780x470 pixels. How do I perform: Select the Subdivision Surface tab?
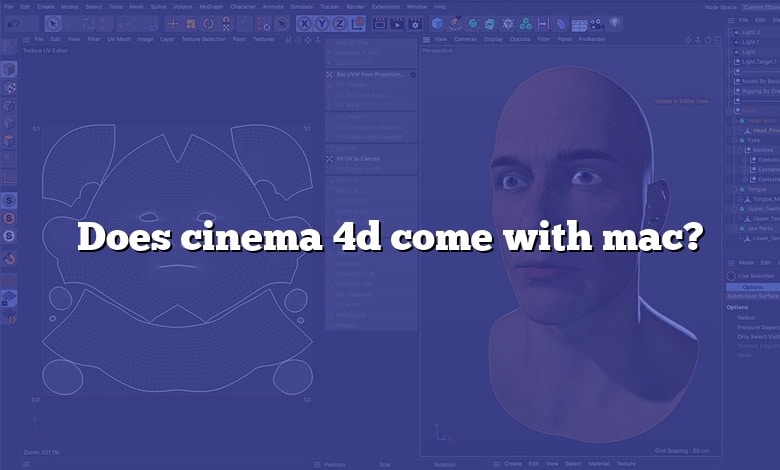click(753, 296)
